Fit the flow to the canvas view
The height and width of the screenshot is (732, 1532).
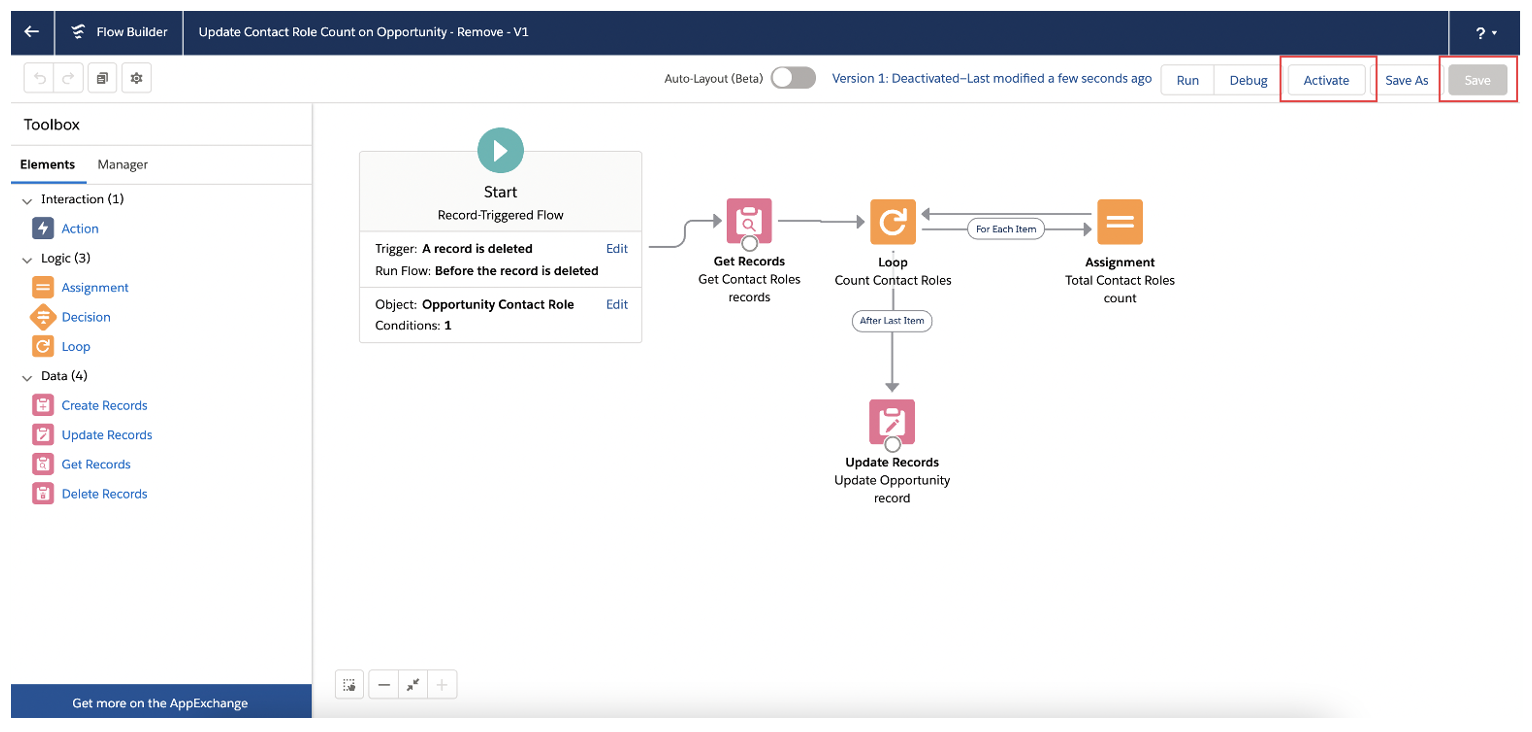click(x=413, y=685)
